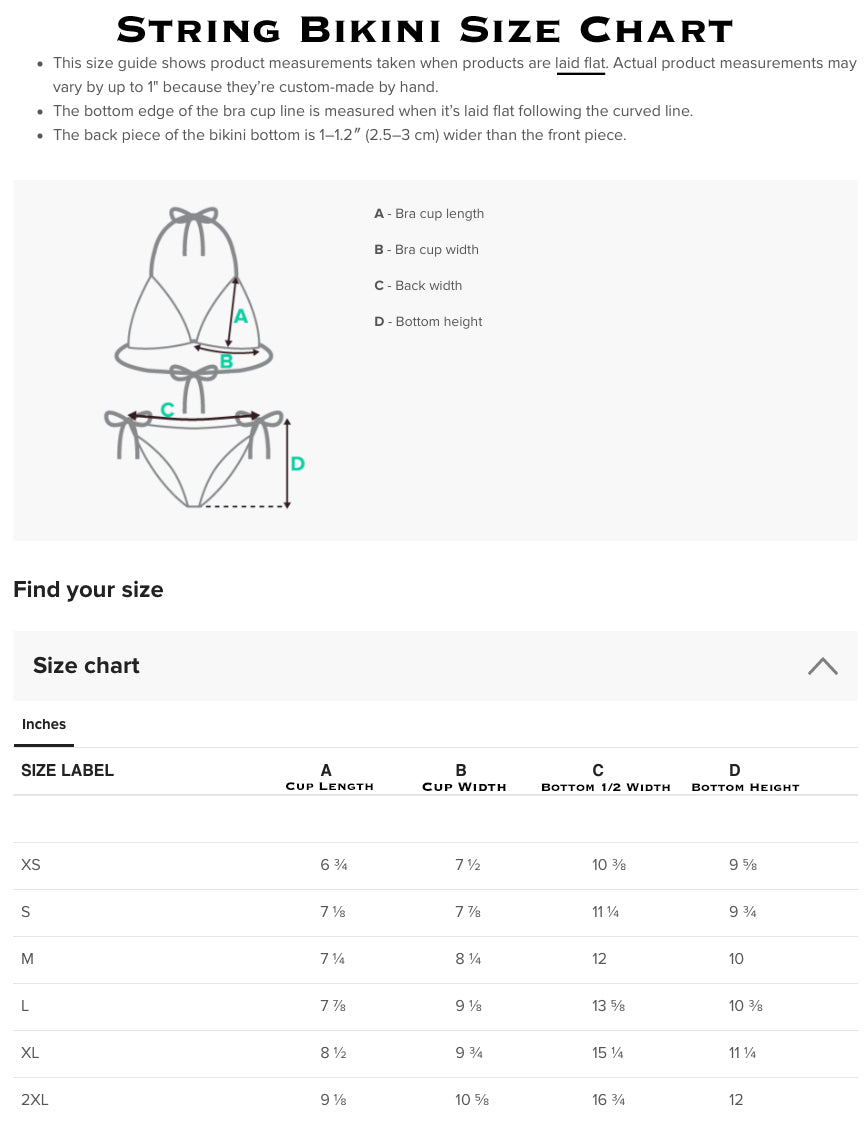Select the M size row label
The width and height of the screenshot is (868, 1122).
coord(27,959)
